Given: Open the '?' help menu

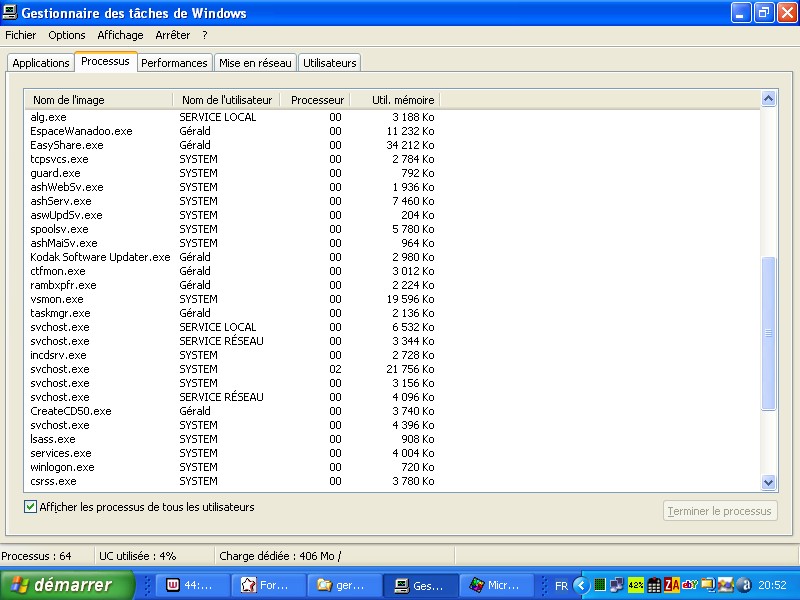Looking at the screenshot, I should coord(205,35).
